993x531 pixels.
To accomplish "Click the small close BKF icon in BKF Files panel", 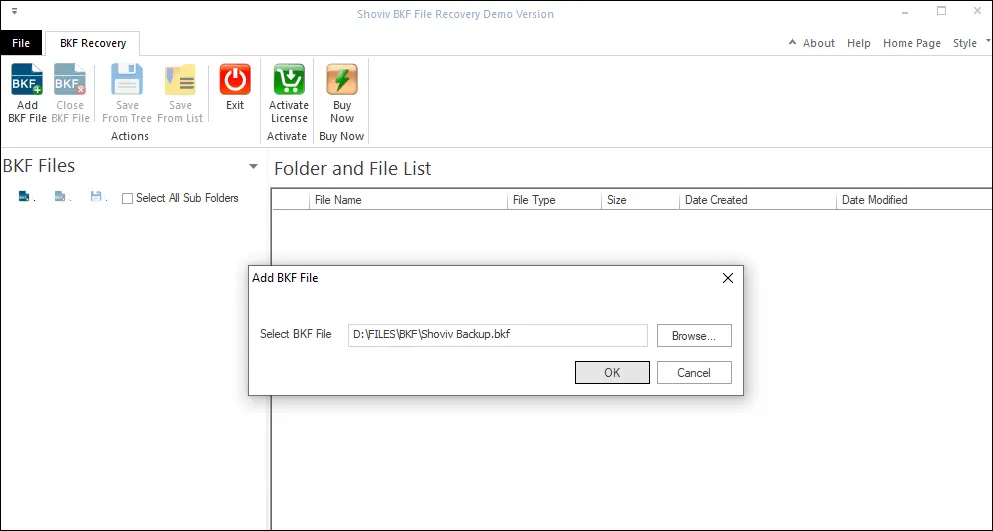I will pyautogui.click(x=60, y=197).
